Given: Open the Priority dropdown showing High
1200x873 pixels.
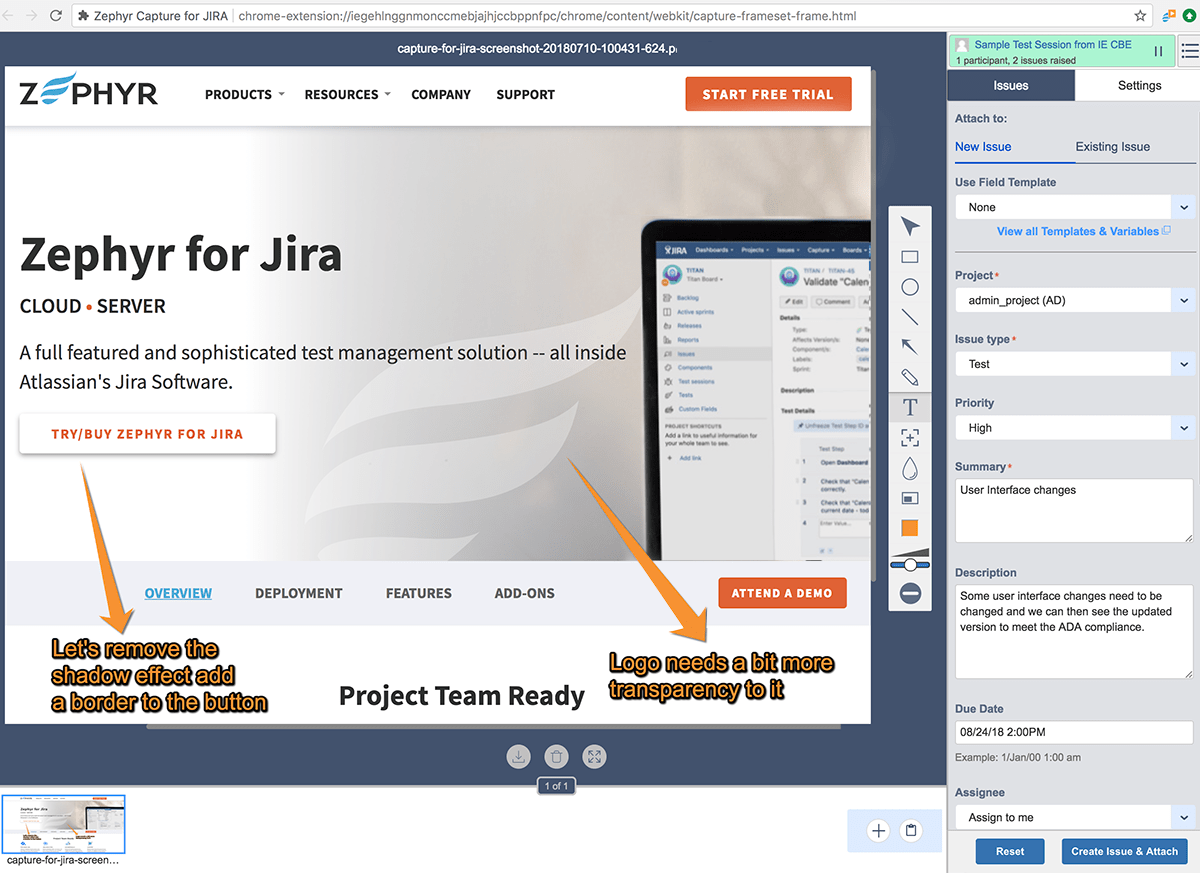Looking at the screenshot, I should click(x=1074, y=428).
